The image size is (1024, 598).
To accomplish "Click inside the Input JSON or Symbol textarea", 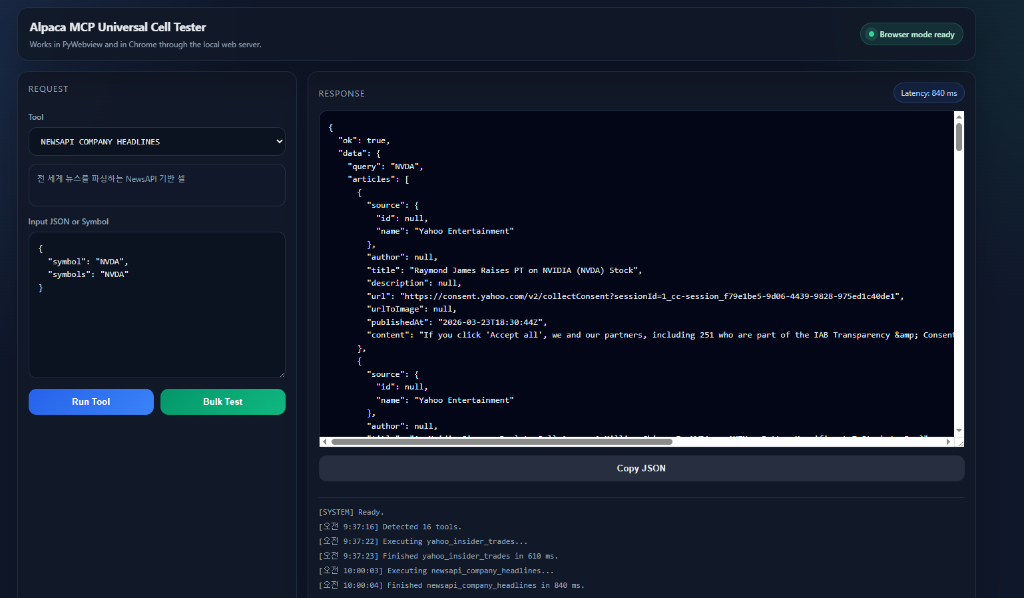I will [157, 305].
